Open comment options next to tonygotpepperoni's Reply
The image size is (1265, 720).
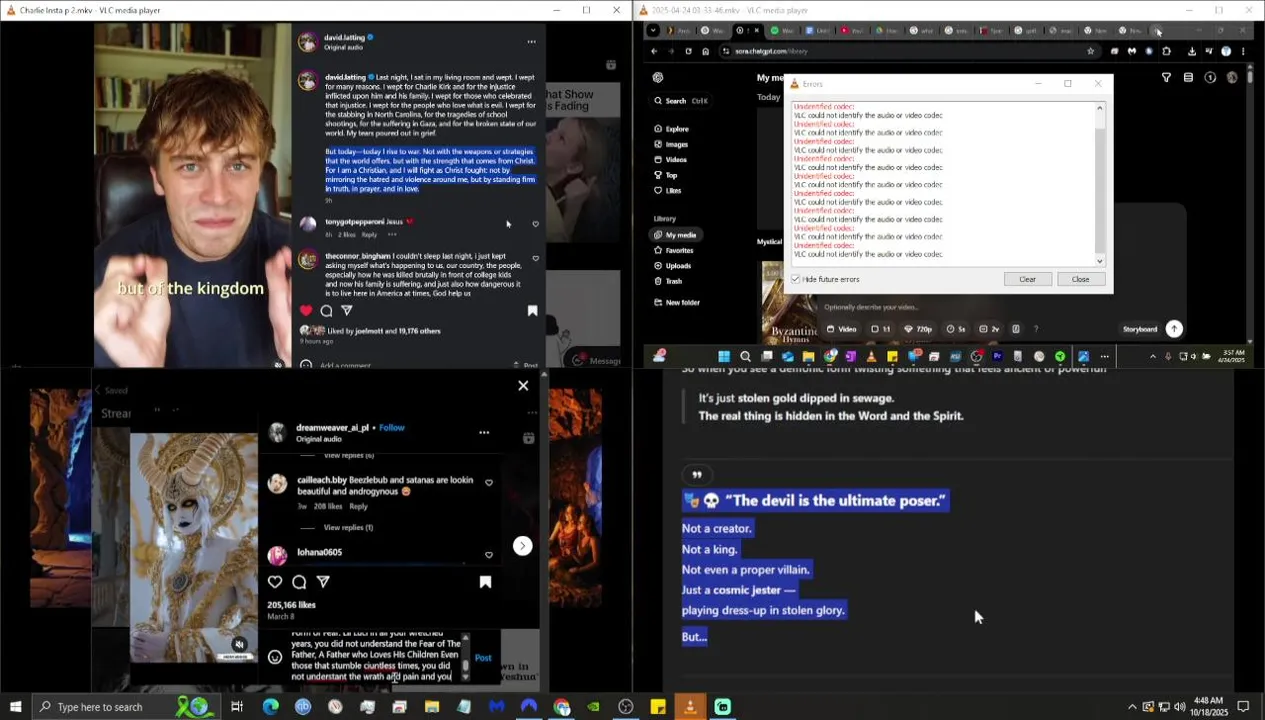392,234
